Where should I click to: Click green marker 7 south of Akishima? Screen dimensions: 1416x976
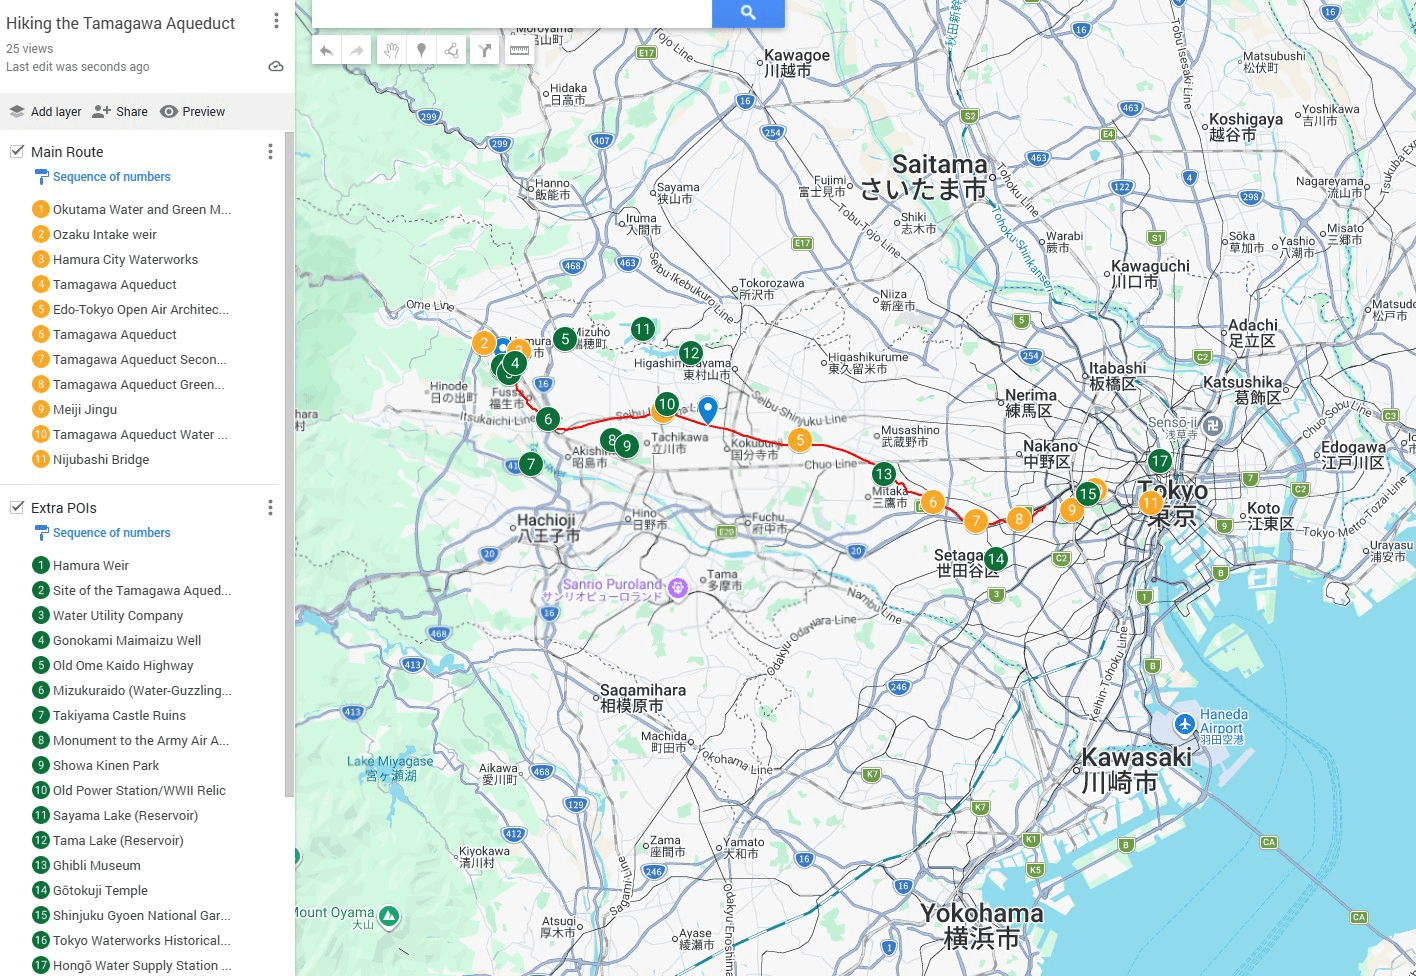[531, 464]
